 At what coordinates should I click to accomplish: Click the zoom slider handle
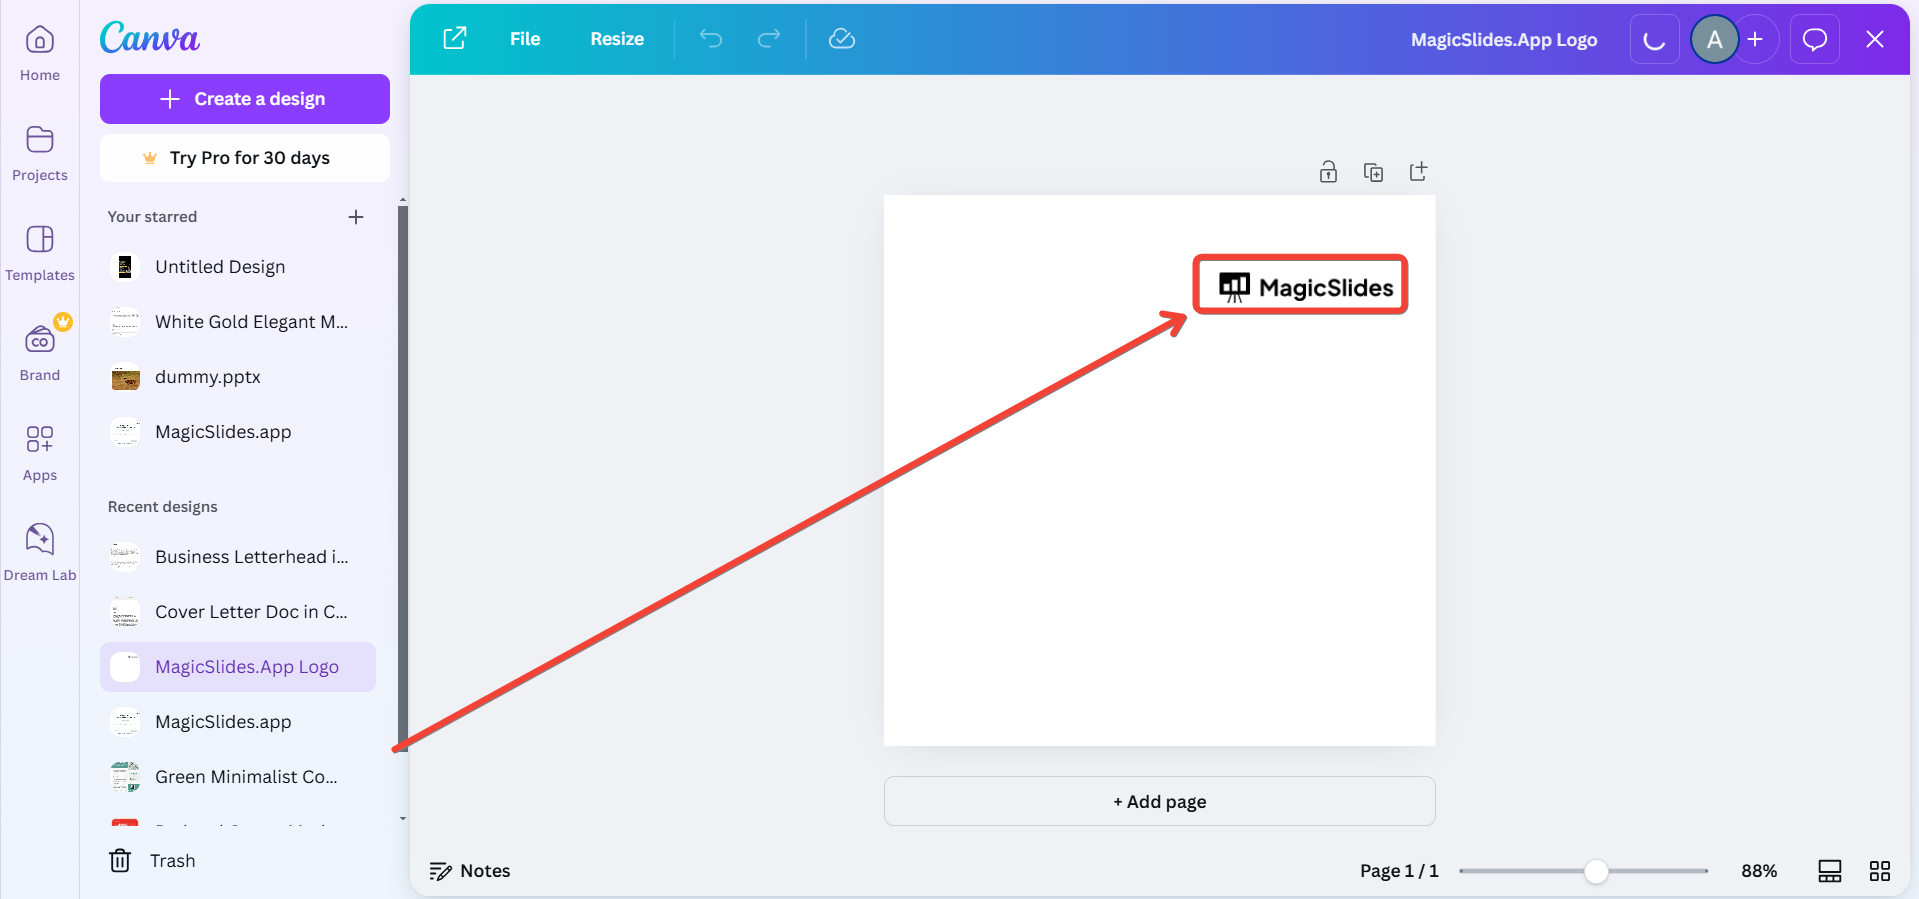(x=1596, y=871)
